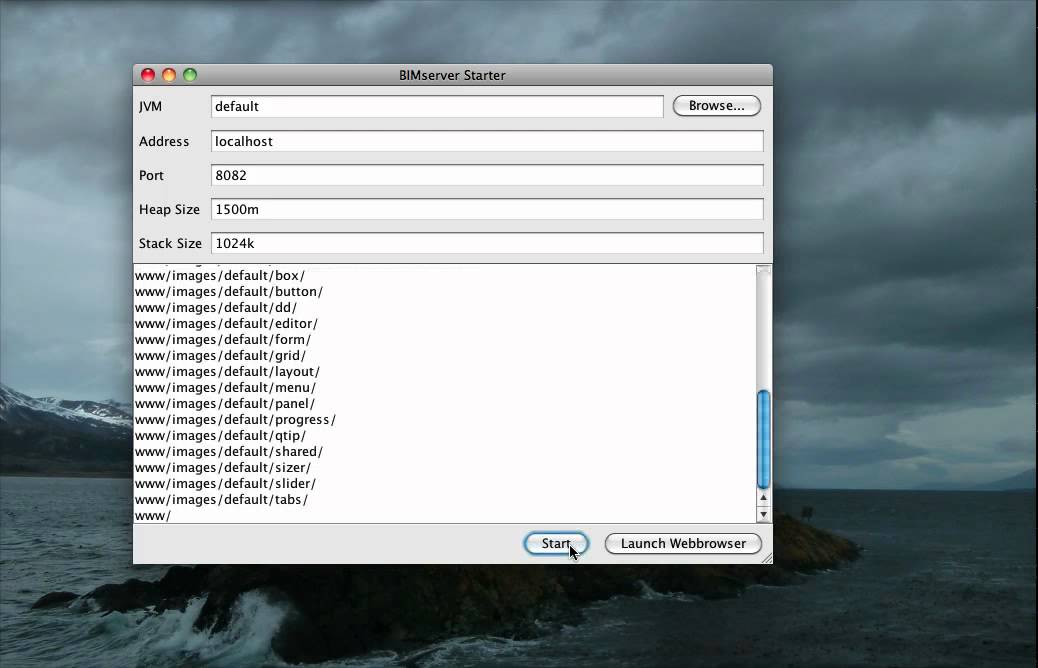
Task: Click the Address label
Action: [164, 141]
